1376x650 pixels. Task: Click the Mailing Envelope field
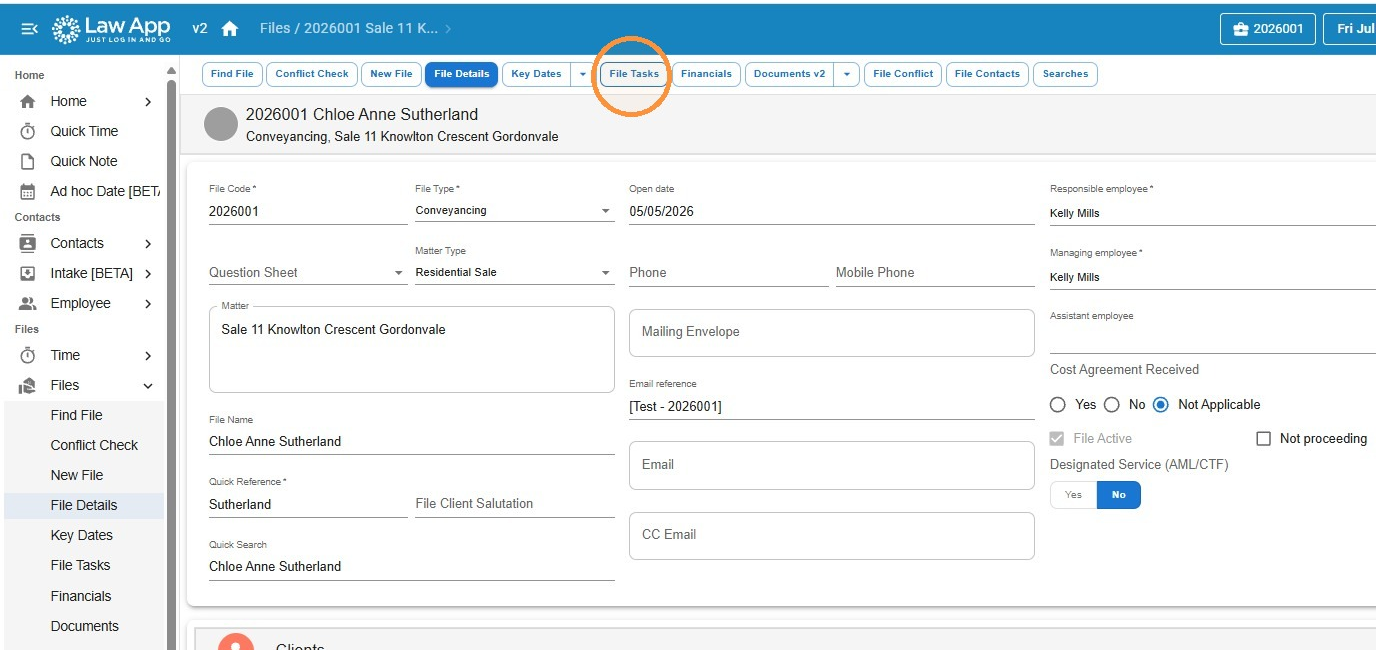coord(831,332)
